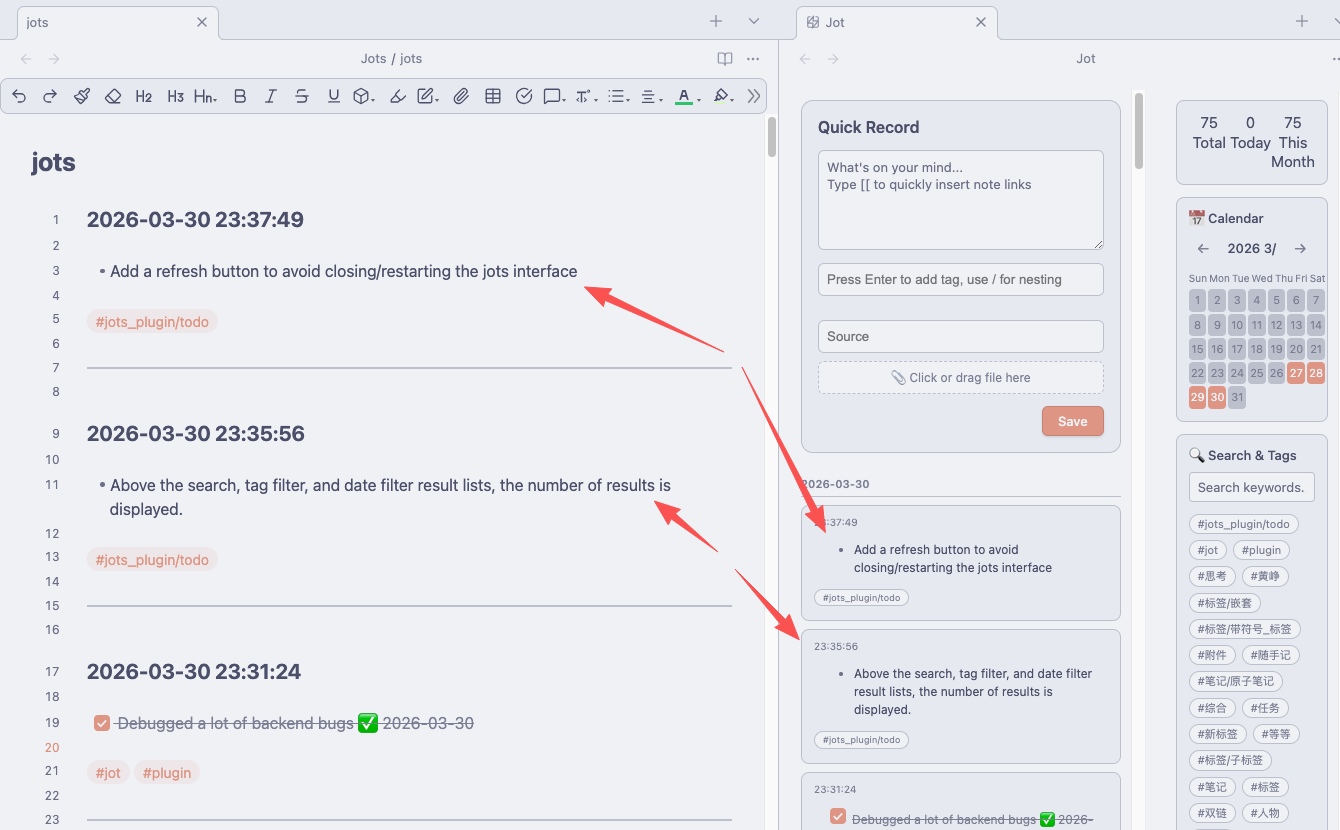Viewport: 1340px width, 830px height.
Task: Click the Redo icon in the editor toolbar
Action: [50, 96]
